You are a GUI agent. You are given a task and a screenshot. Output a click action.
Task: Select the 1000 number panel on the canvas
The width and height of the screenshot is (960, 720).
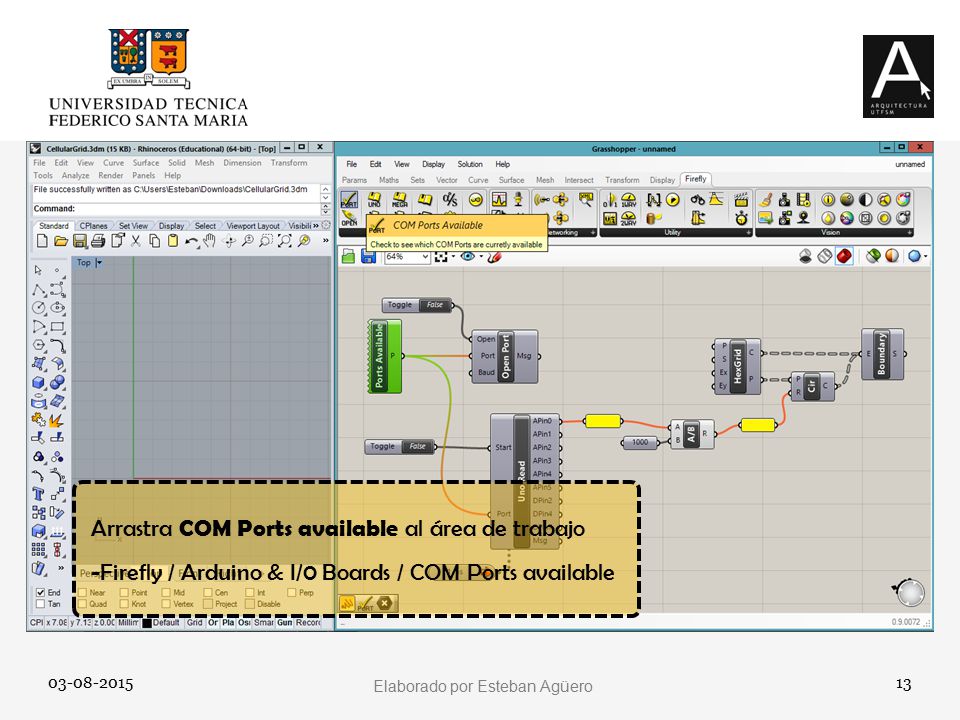click(640, 442)
